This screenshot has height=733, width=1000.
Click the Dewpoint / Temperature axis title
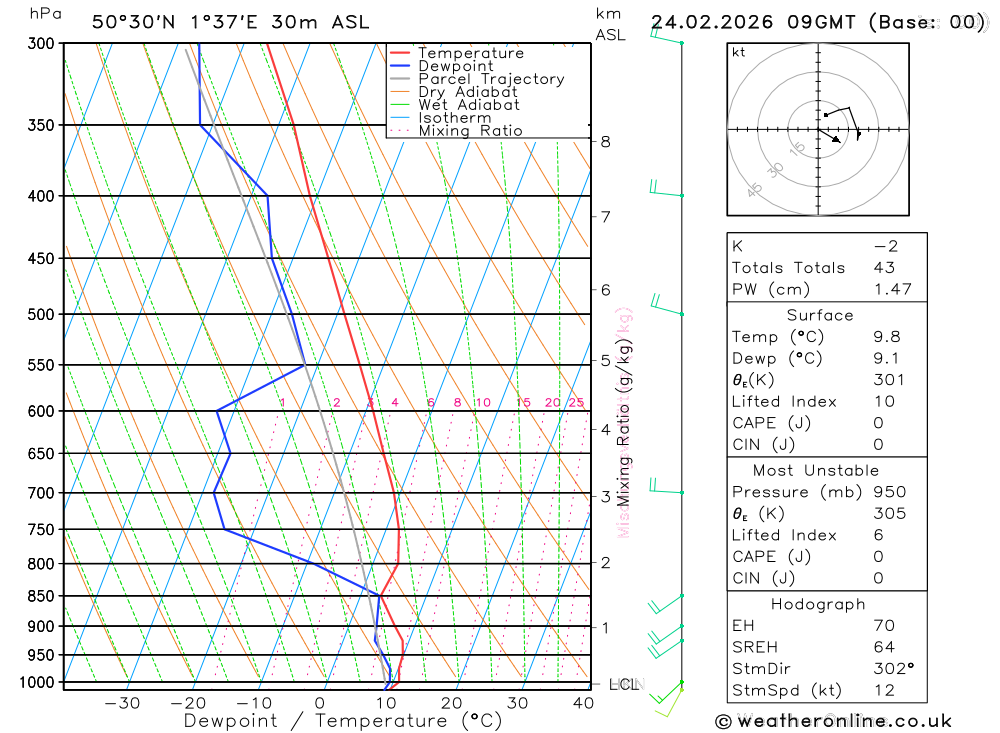point(342,722)
